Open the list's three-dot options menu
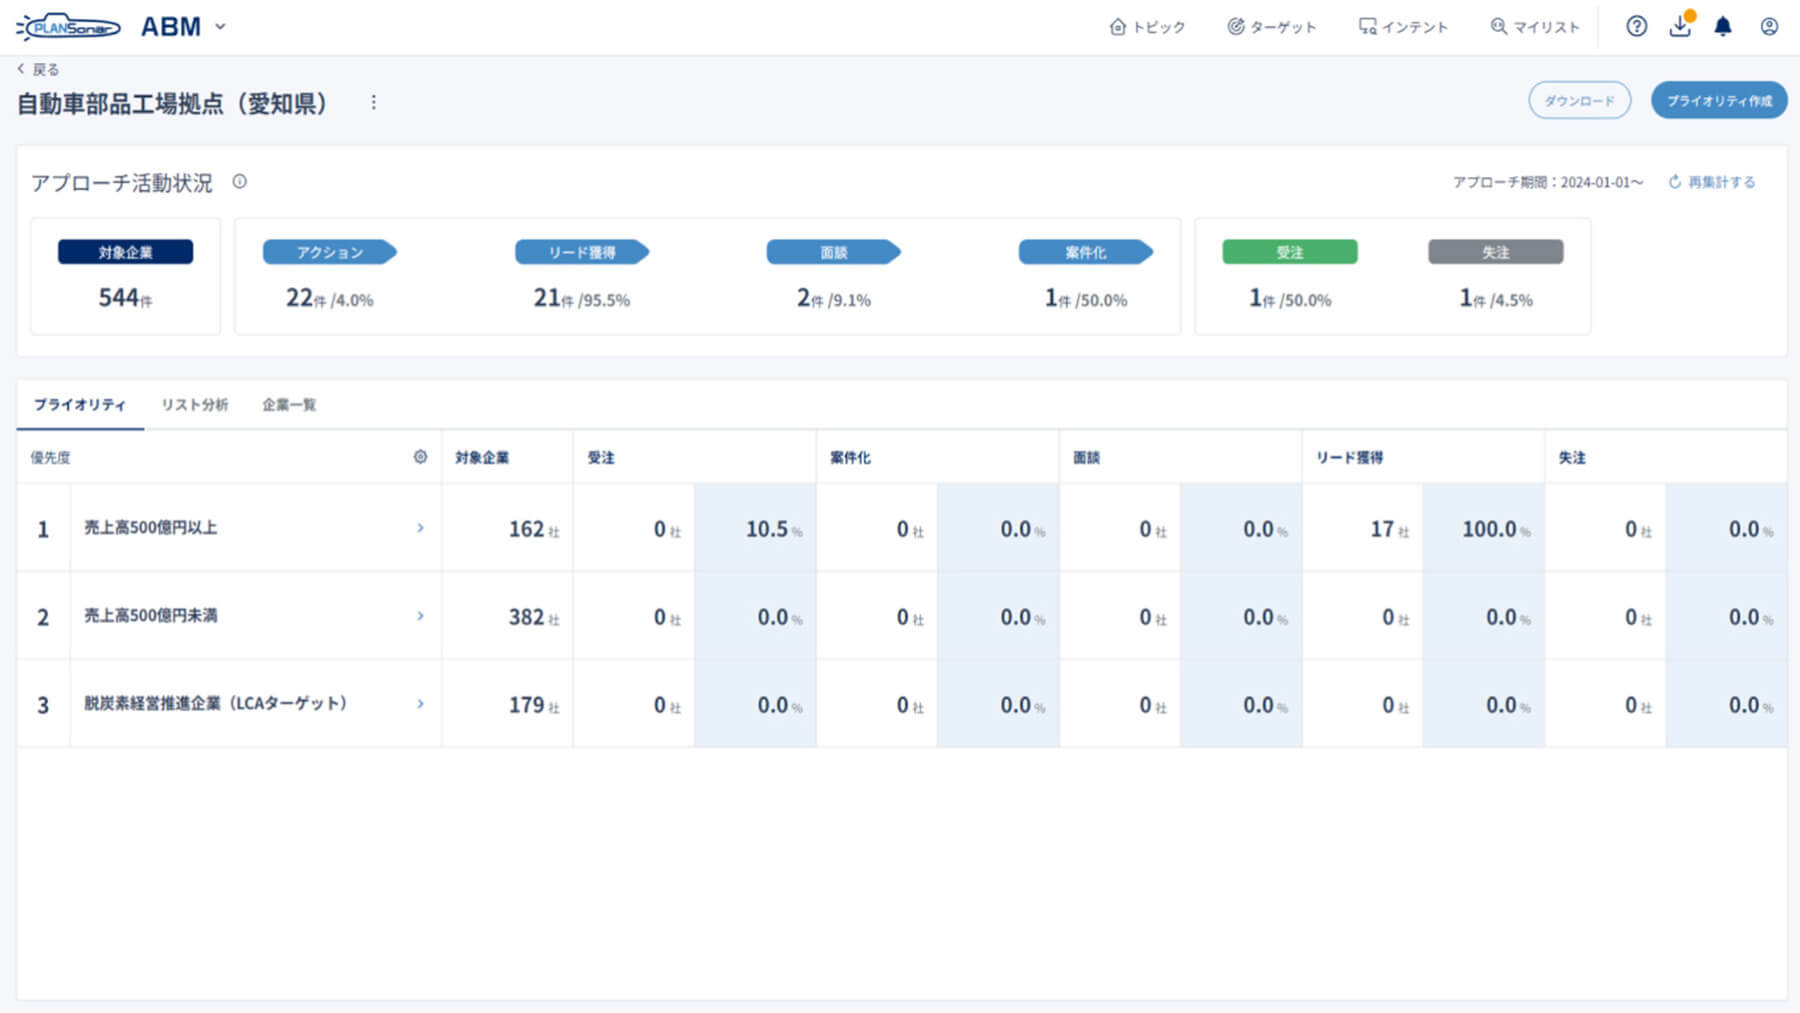1800x1013 pixels. point(373,102)
